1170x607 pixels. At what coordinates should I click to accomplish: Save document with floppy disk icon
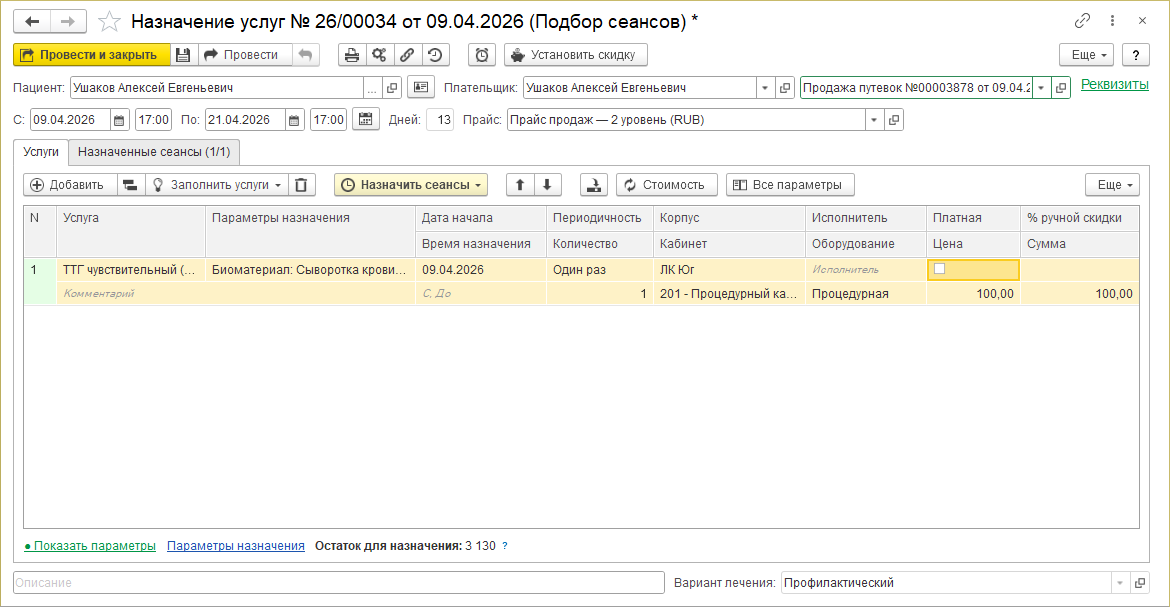(x=184, y=55)
